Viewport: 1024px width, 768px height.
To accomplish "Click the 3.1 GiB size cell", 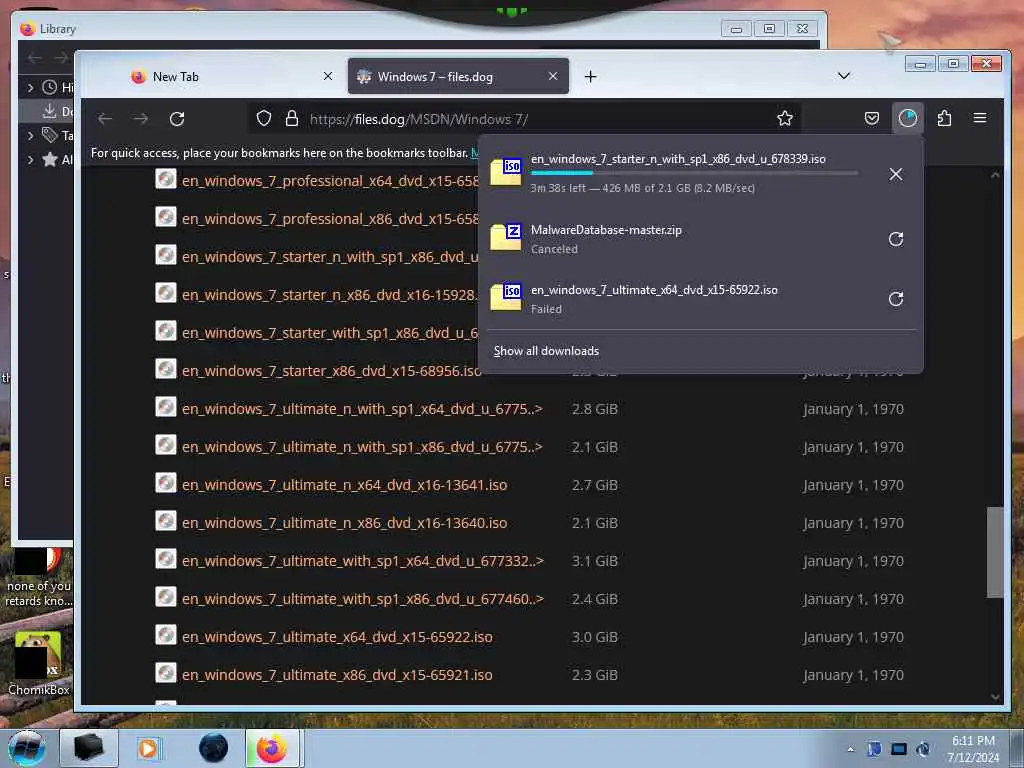I will (x=594, y=561).
